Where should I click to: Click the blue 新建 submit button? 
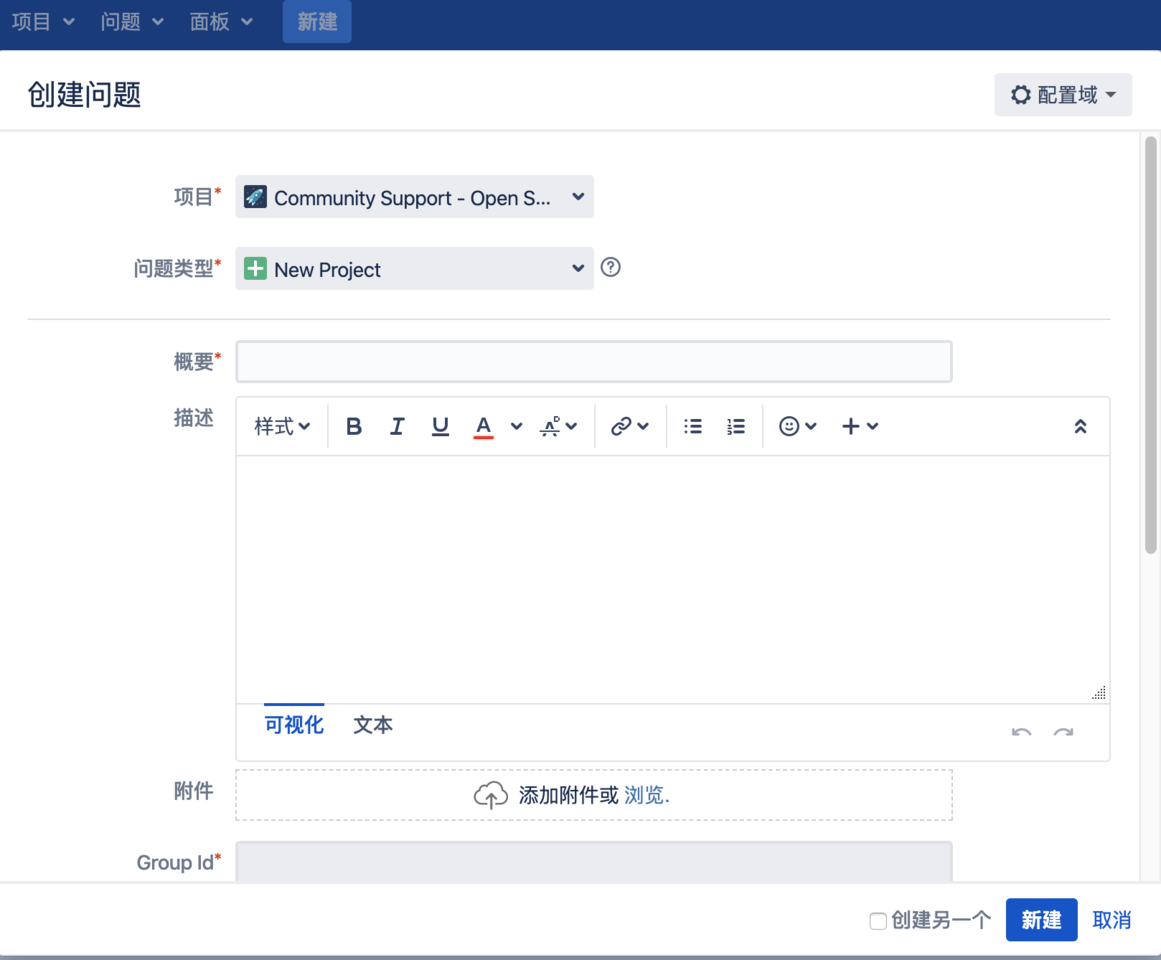1040,920
